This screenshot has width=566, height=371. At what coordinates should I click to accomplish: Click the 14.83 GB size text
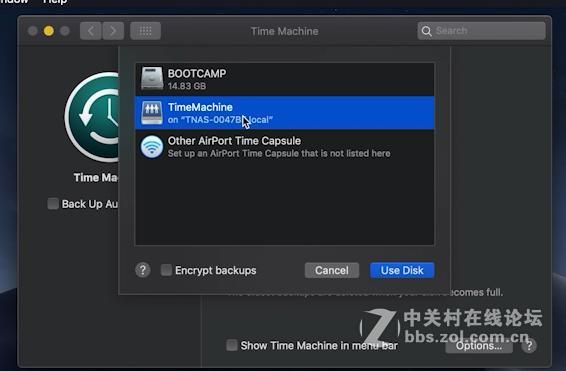187,86
